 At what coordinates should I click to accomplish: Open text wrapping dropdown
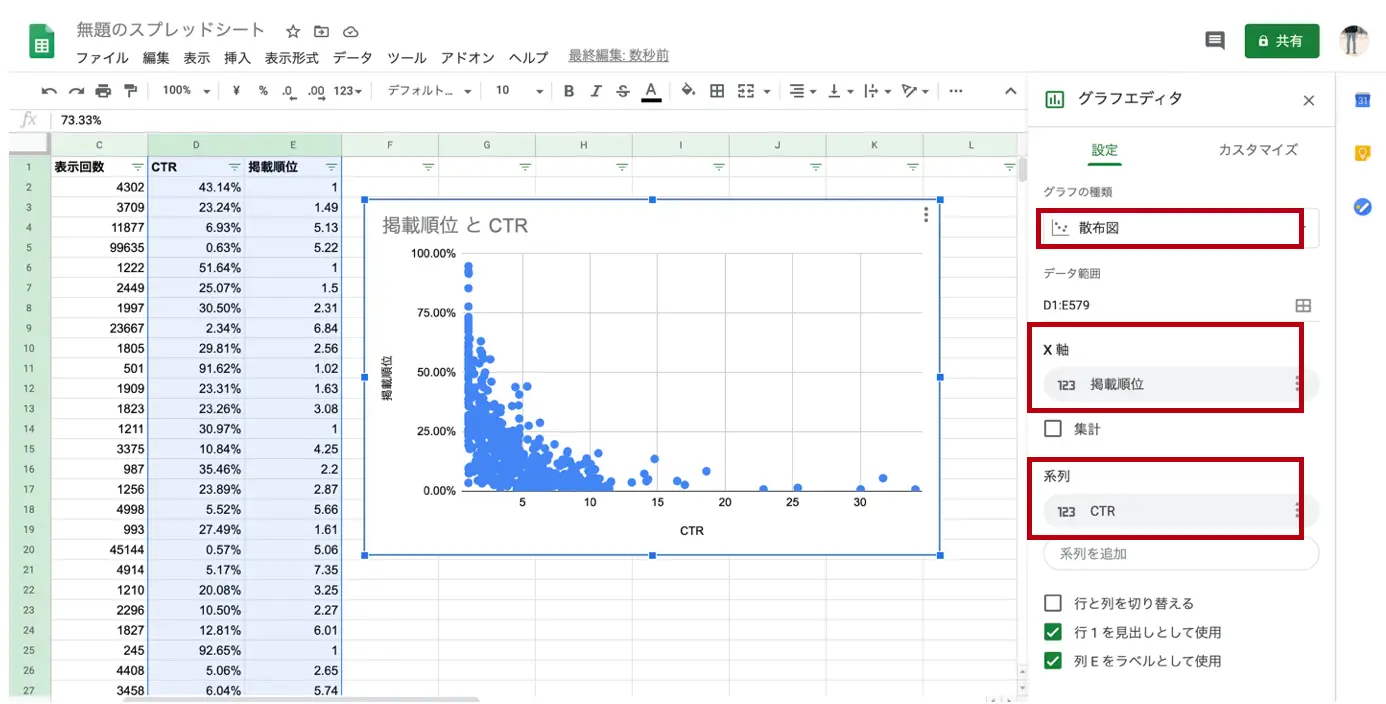point(876,91)
